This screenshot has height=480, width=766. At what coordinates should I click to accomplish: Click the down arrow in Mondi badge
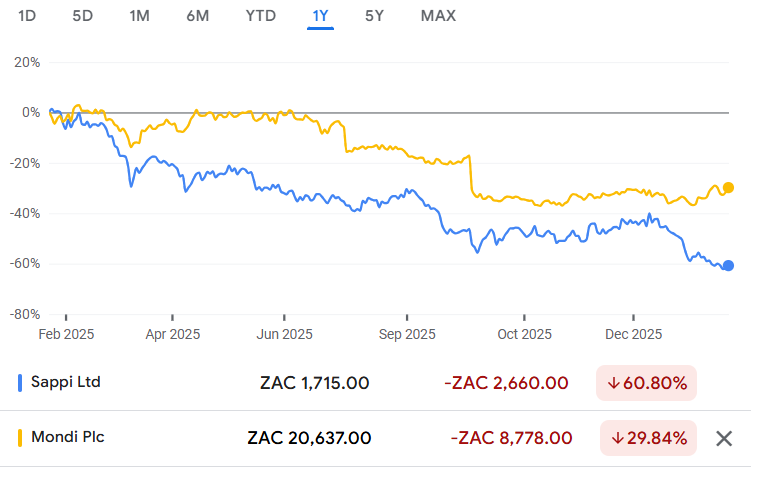(618, 438)
